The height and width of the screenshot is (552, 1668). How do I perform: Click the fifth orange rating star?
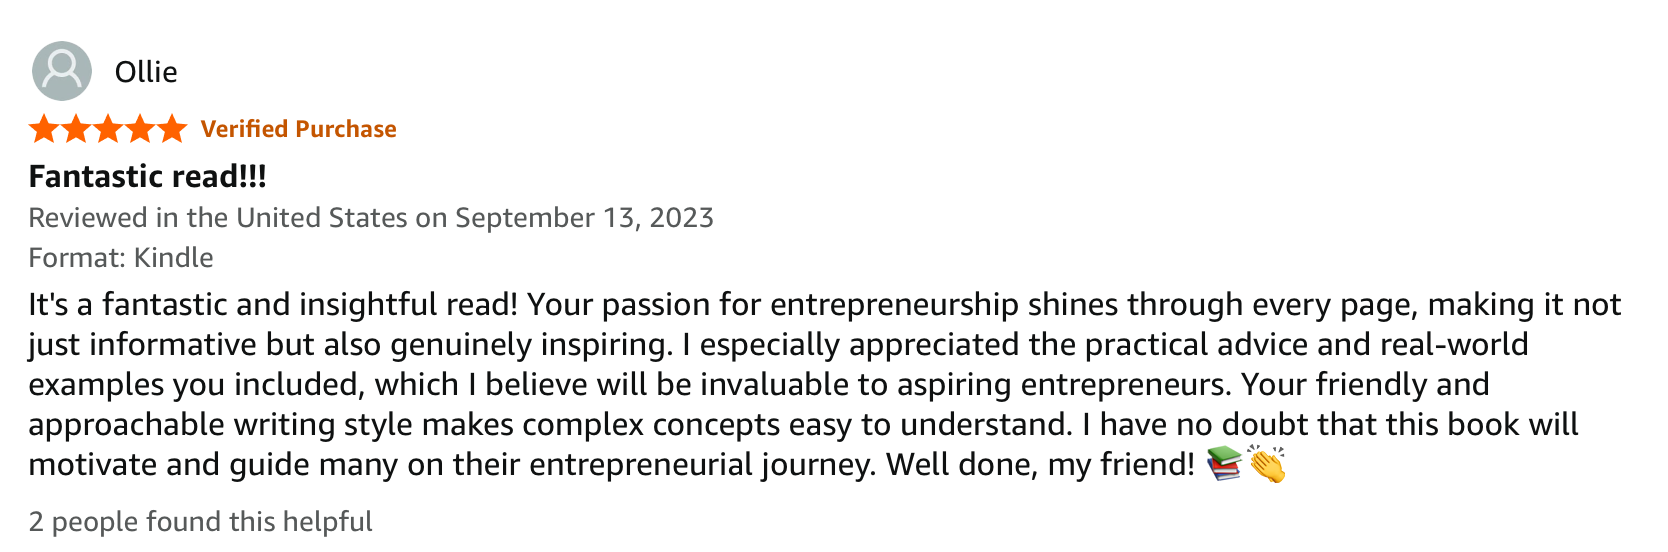coord(172,129)
